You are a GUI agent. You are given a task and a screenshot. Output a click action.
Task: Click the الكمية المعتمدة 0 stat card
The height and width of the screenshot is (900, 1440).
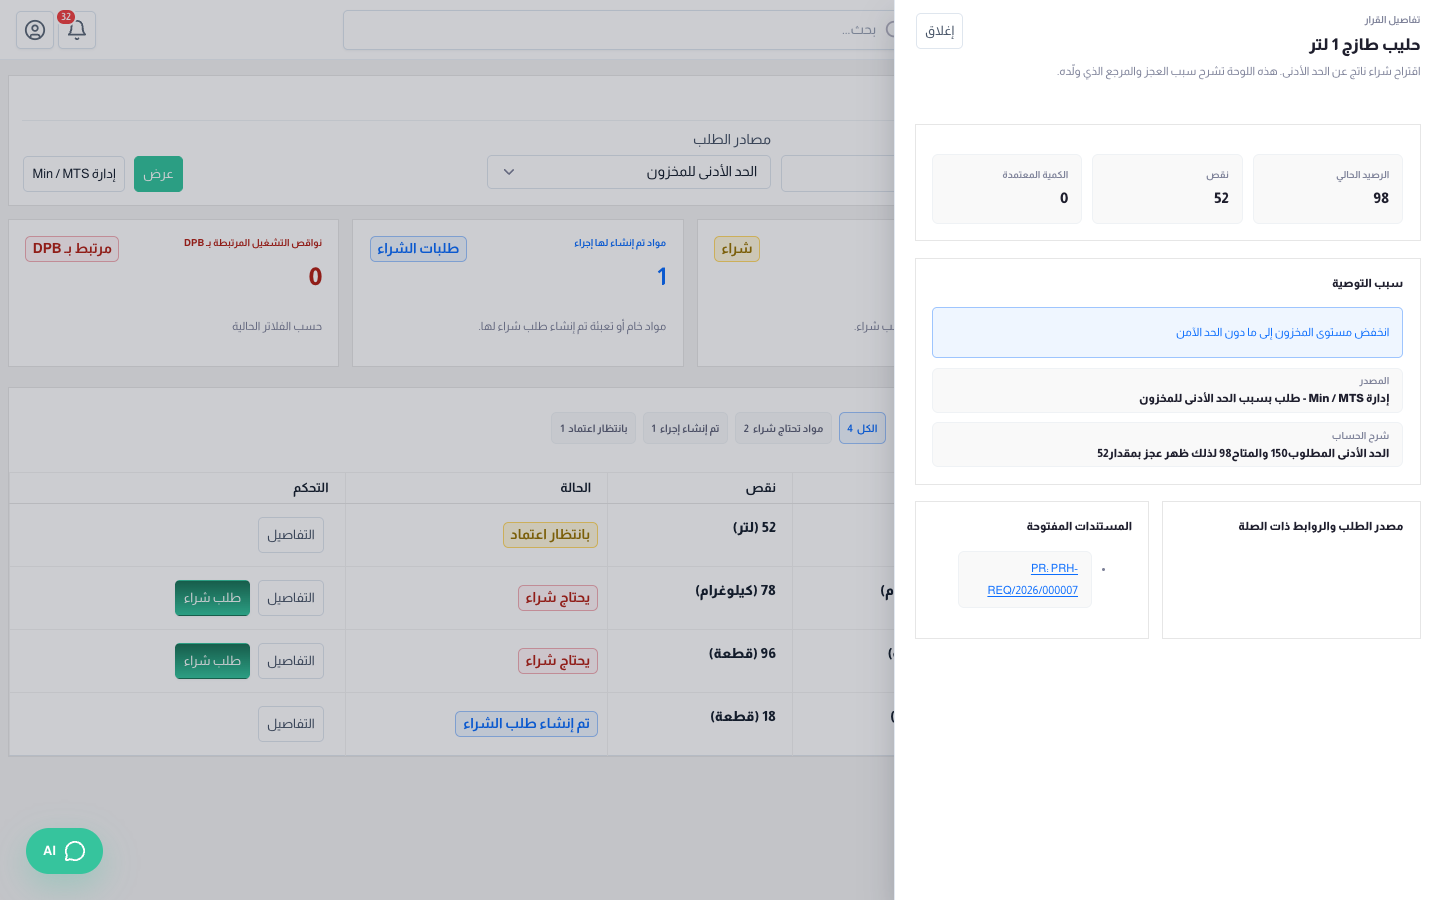1007,189
